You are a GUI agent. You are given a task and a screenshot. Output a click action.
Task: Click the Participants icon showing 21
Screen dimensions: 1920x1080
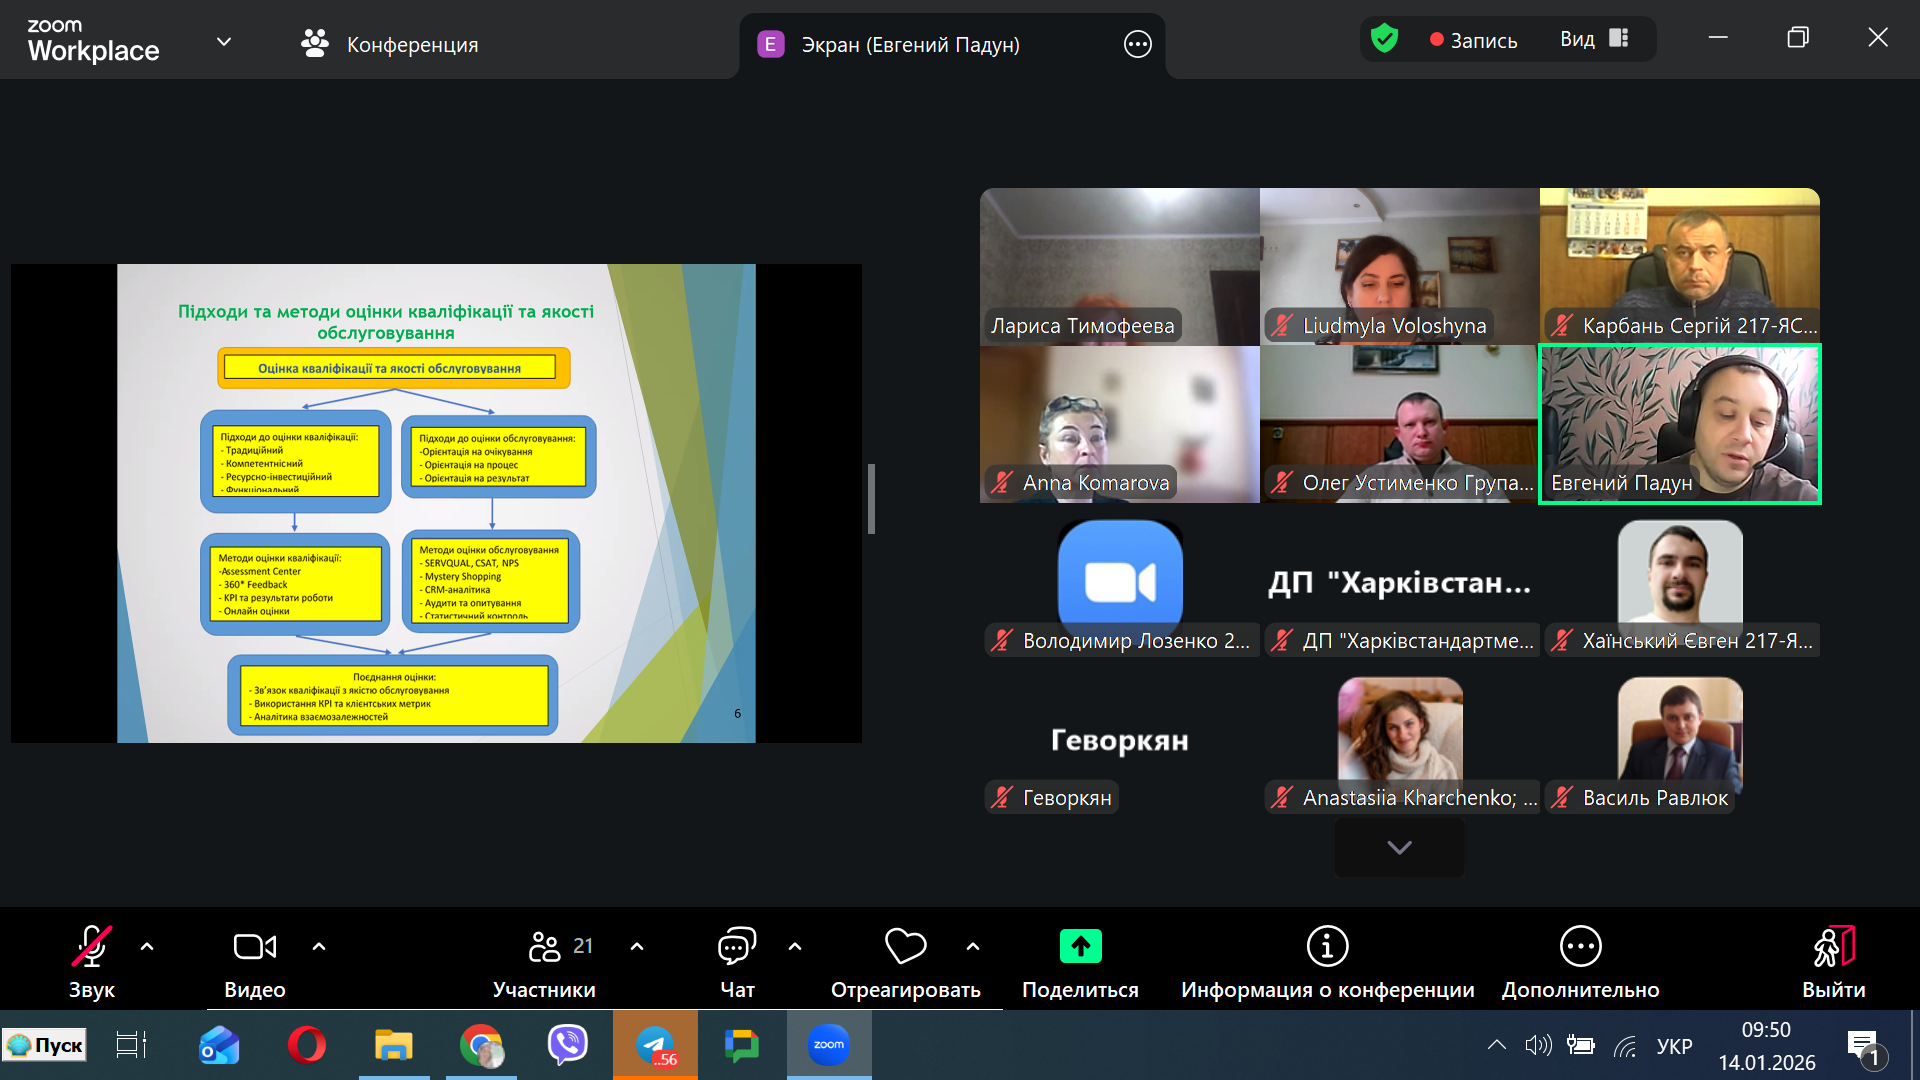pos(545,947)
